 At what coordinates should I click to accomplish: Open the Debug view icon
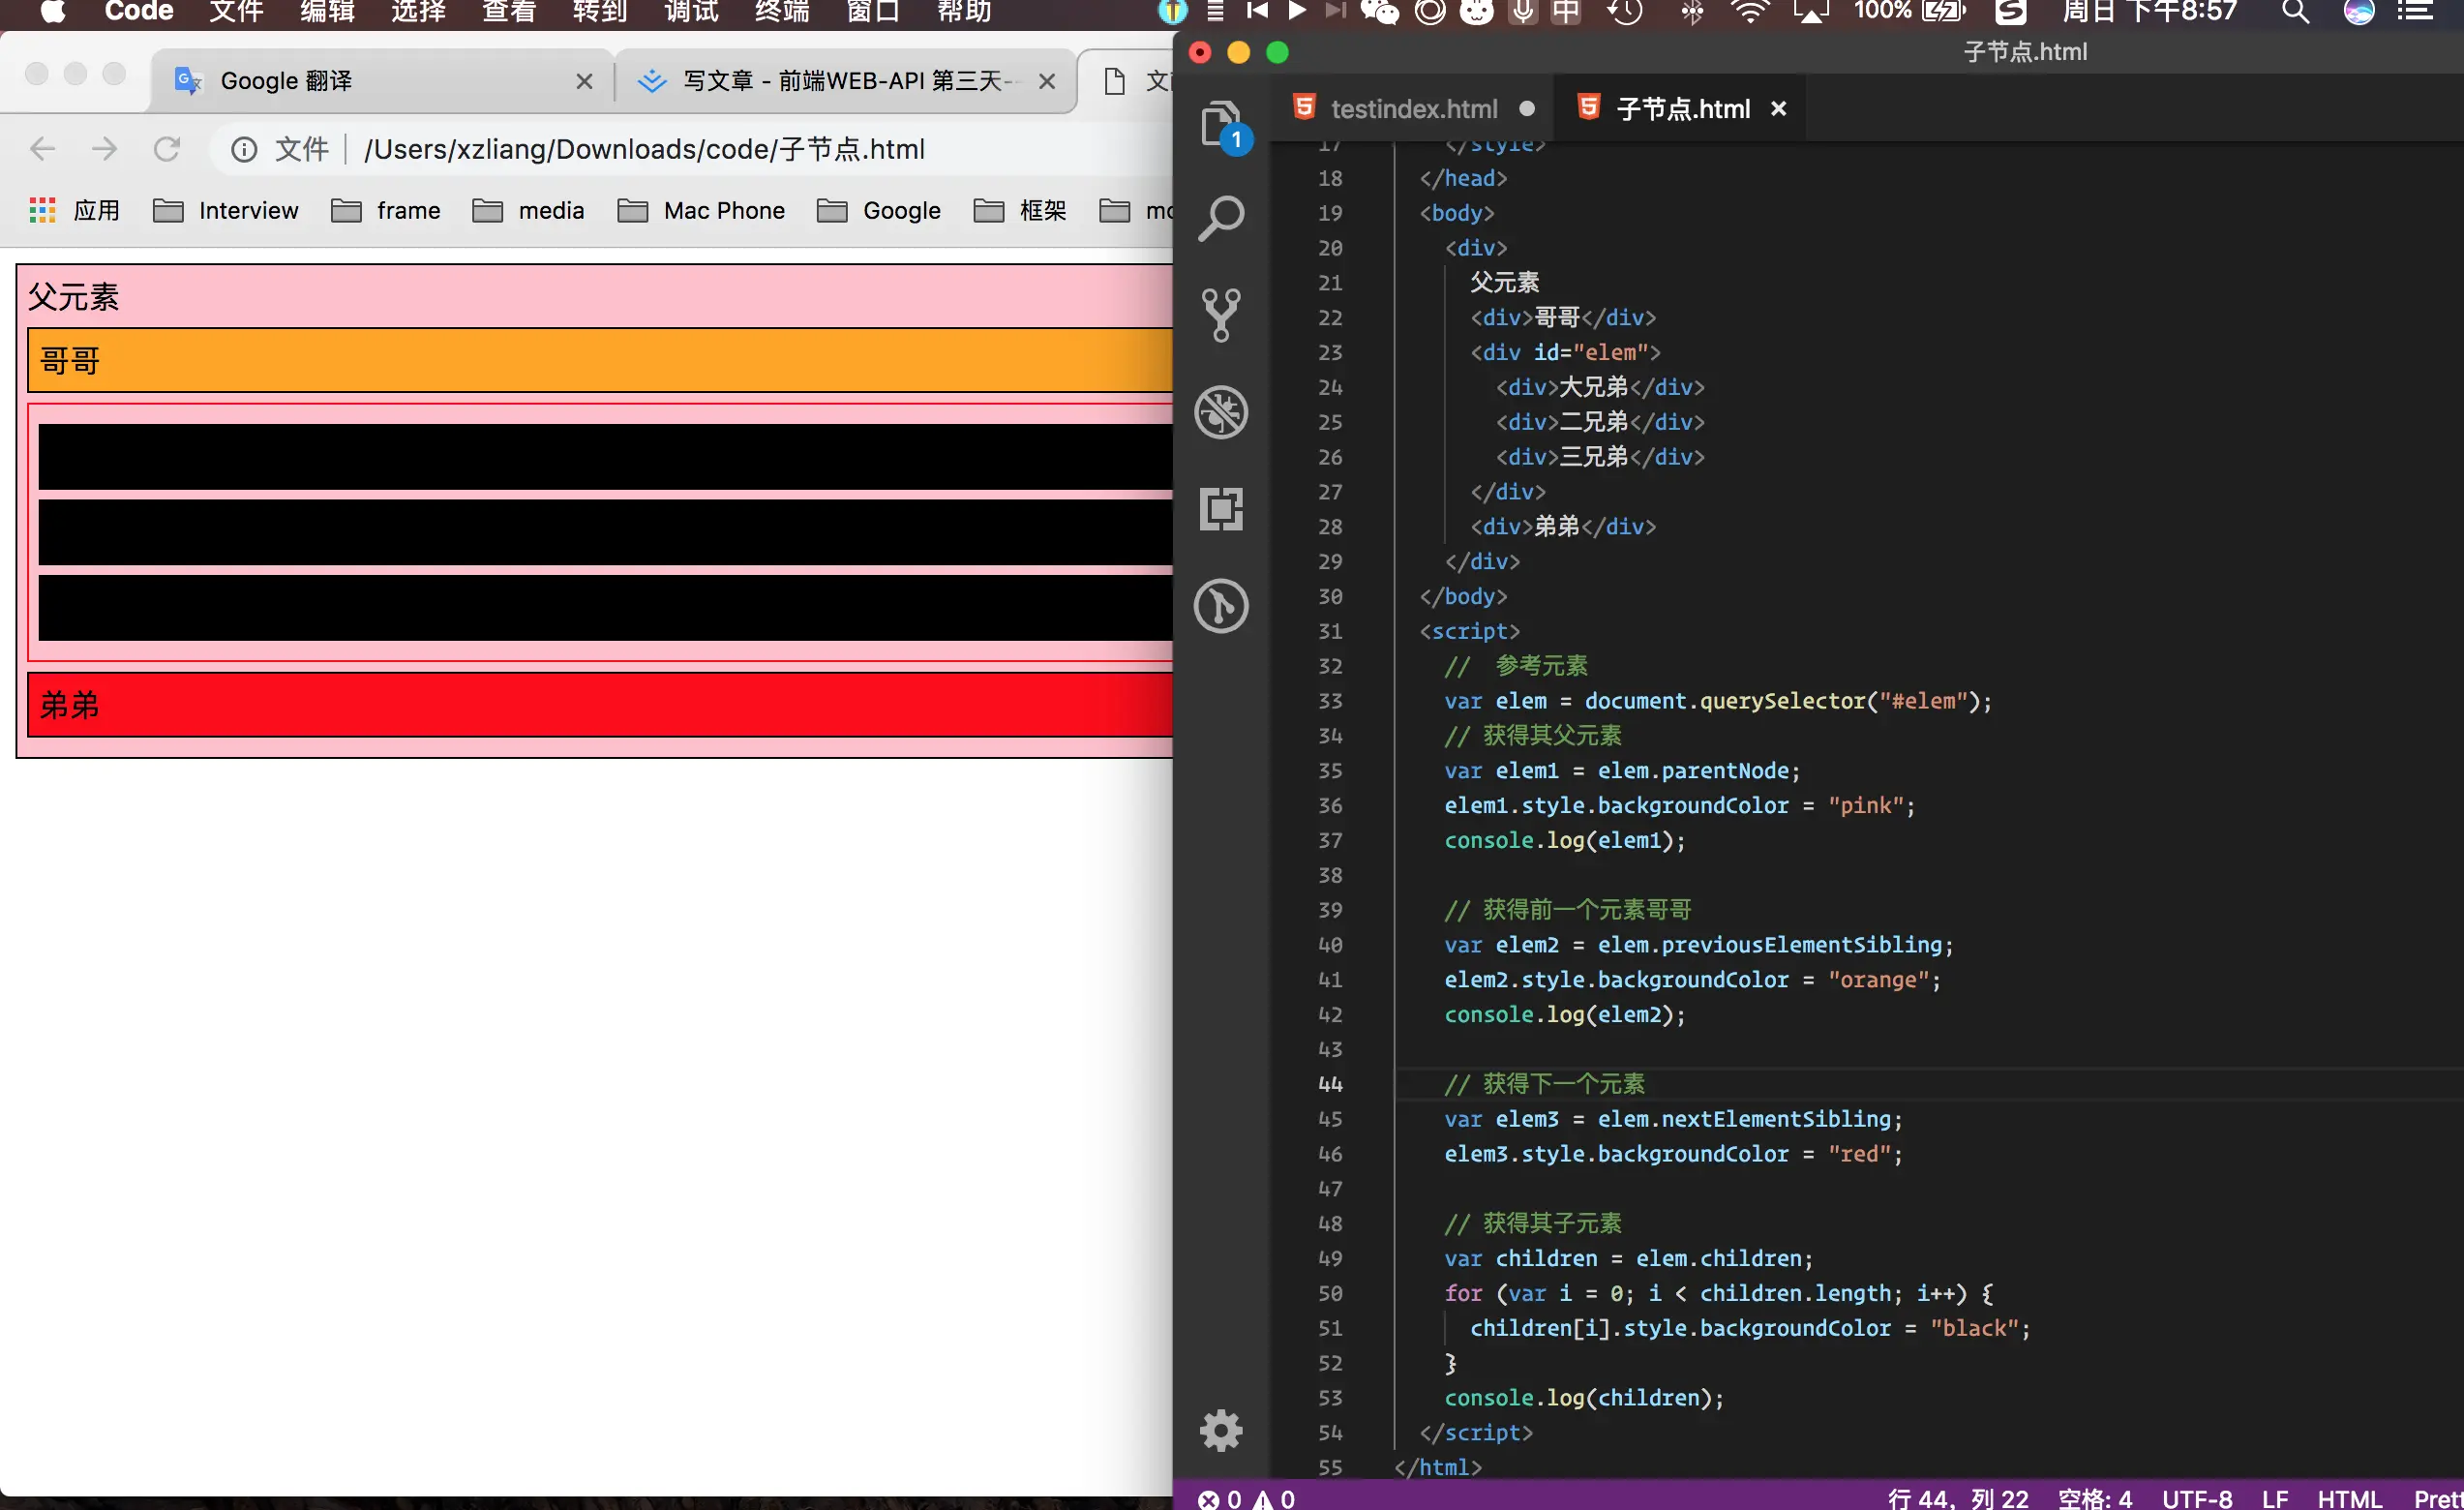point(1221,412)
